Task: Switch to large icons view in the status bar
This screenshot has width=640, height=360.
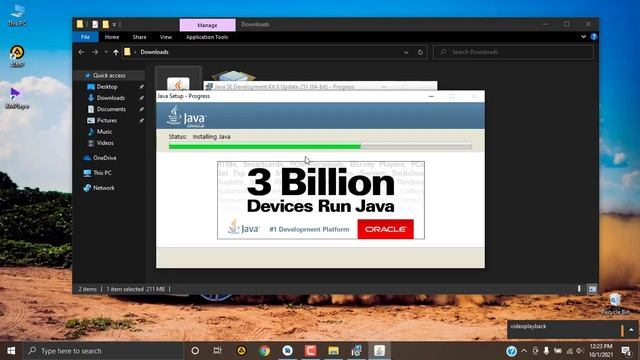Action: 592,289
